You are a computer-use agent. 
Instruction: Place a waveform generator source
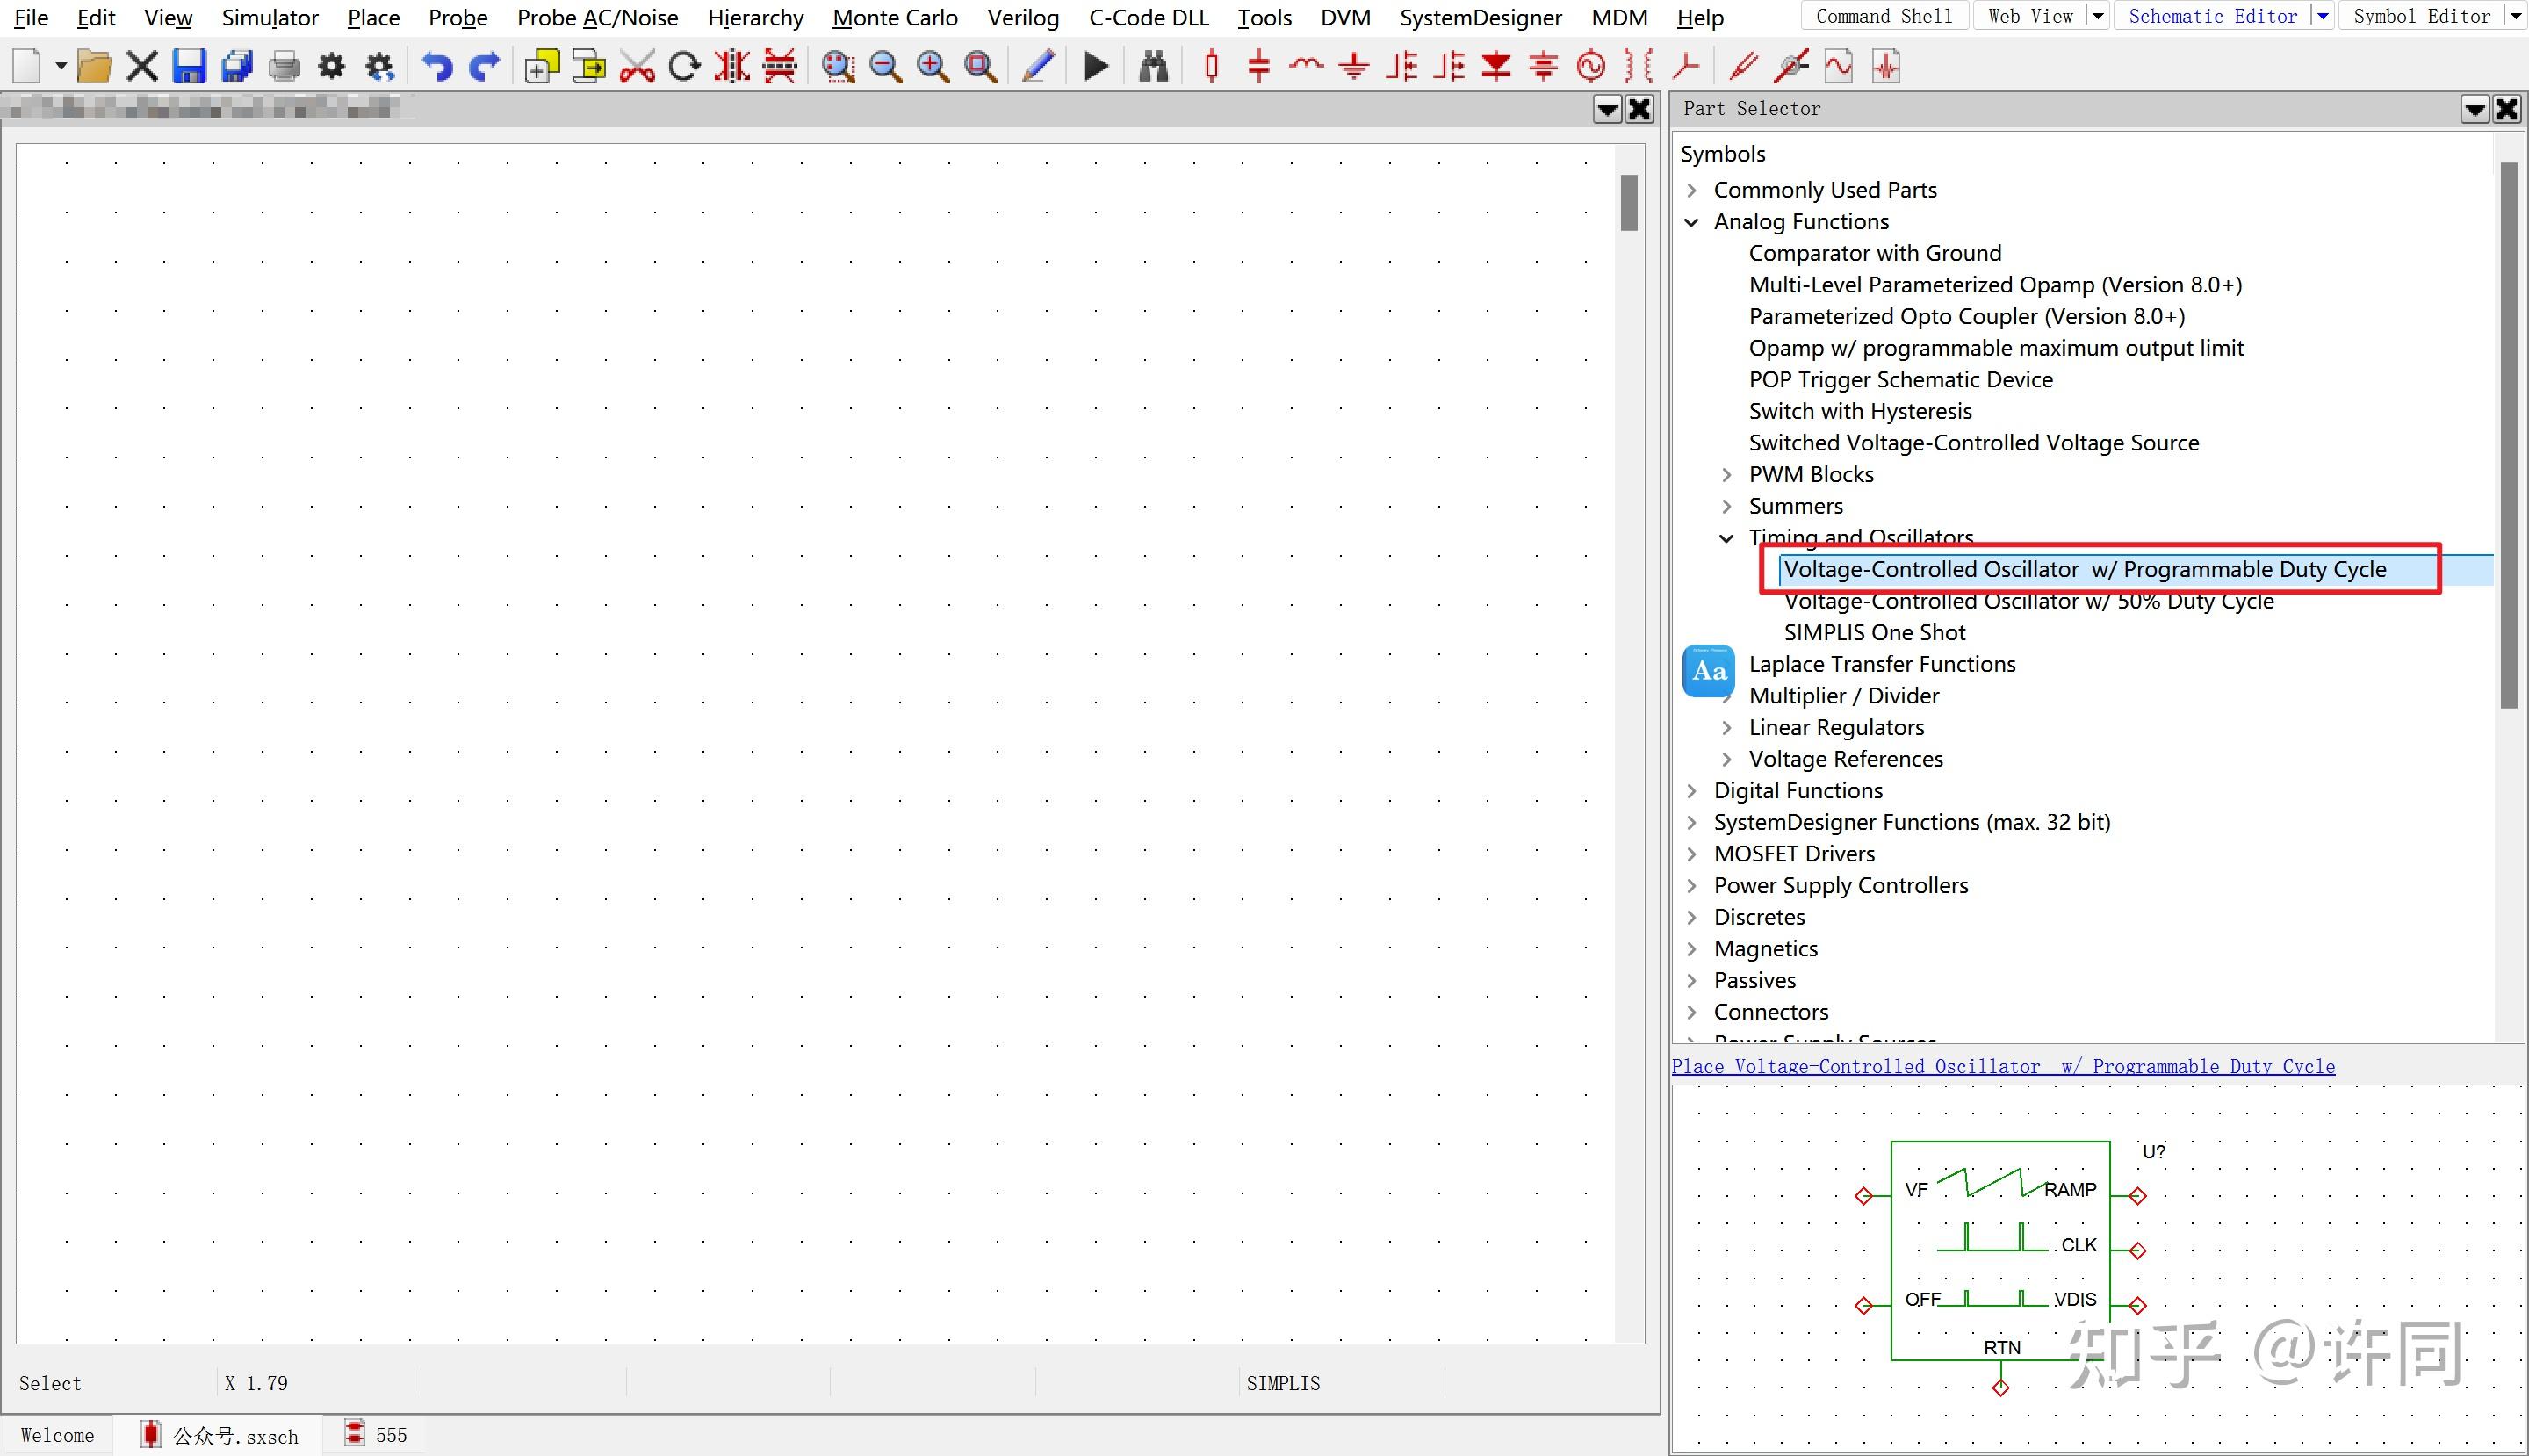[x=1591, y=67]
